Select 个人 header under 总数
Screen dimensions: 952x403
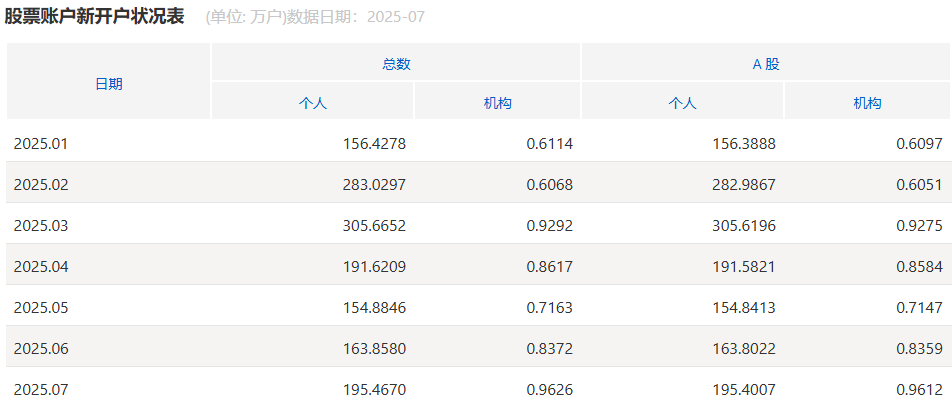coord(313,103)
